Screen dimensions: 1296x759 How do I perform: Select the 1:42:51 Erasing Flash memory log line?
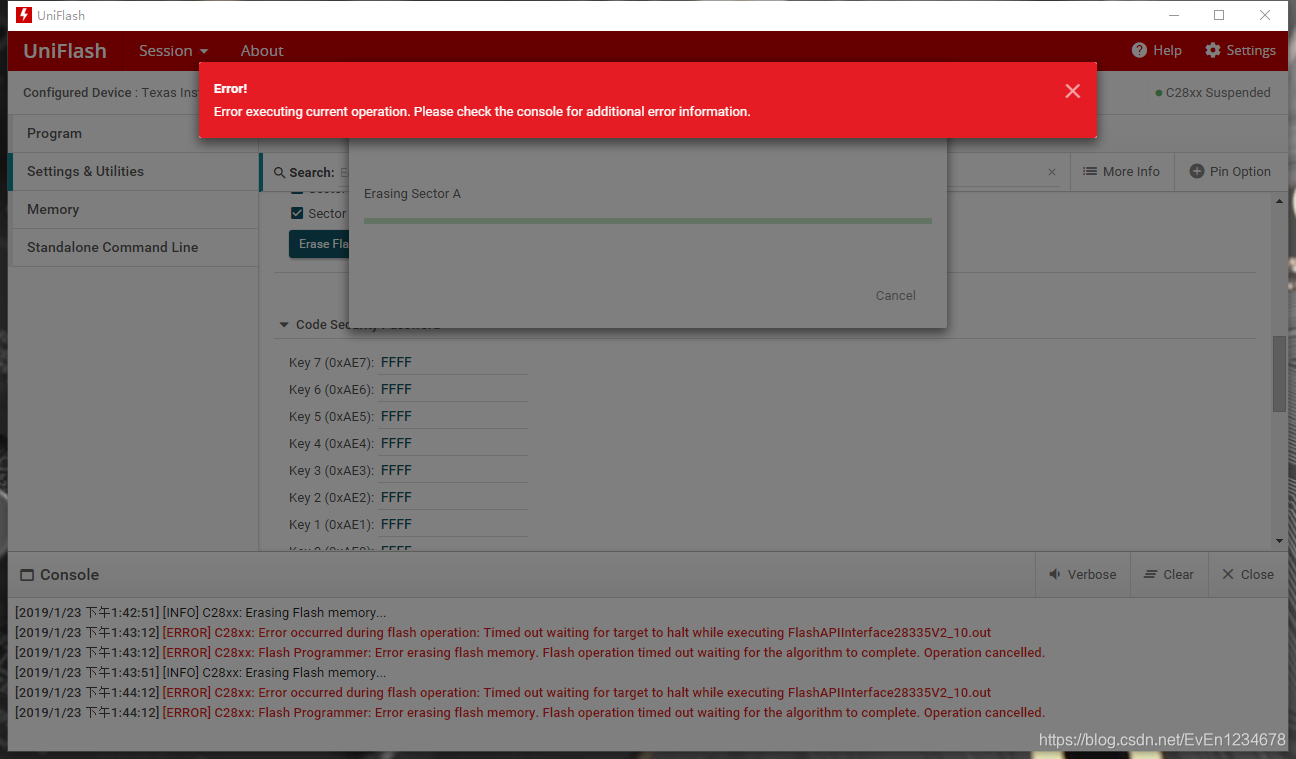[200, 613]
